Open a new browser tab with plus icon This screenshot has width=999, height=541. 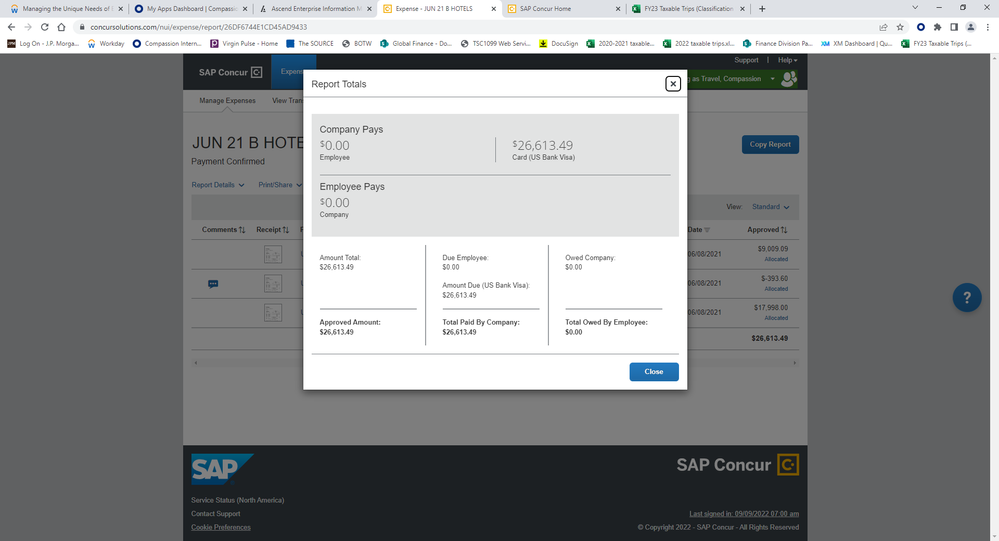pos(762,8)
